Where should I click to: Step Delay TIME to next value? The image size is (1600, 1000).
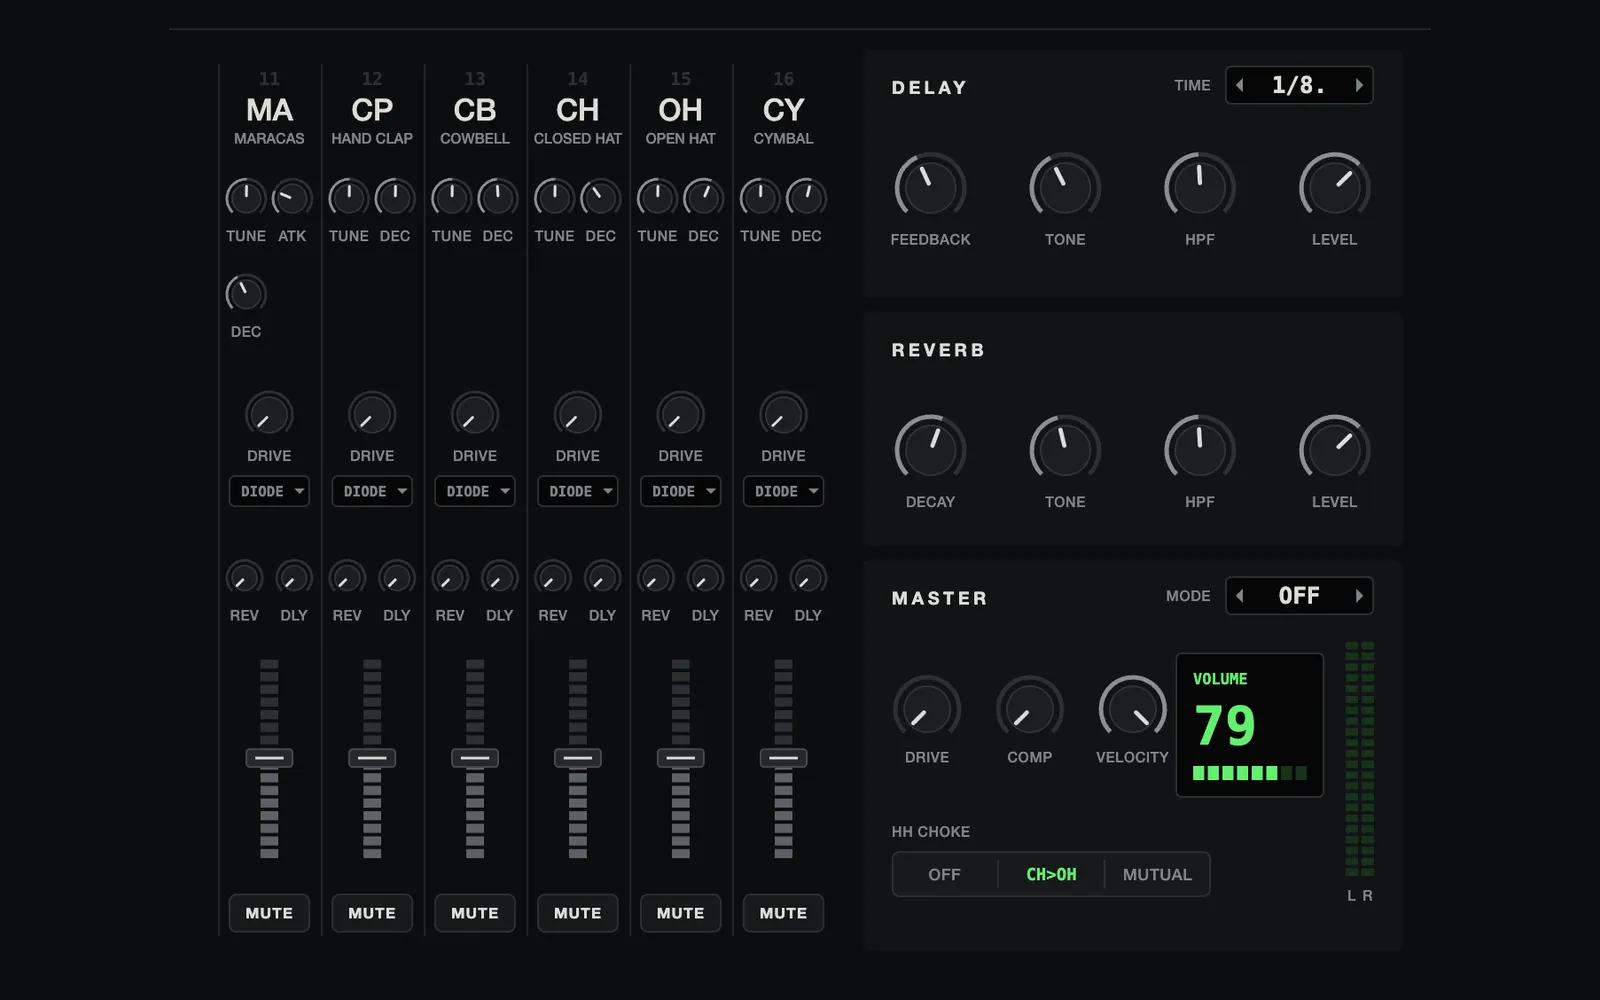click(1359, 85)
